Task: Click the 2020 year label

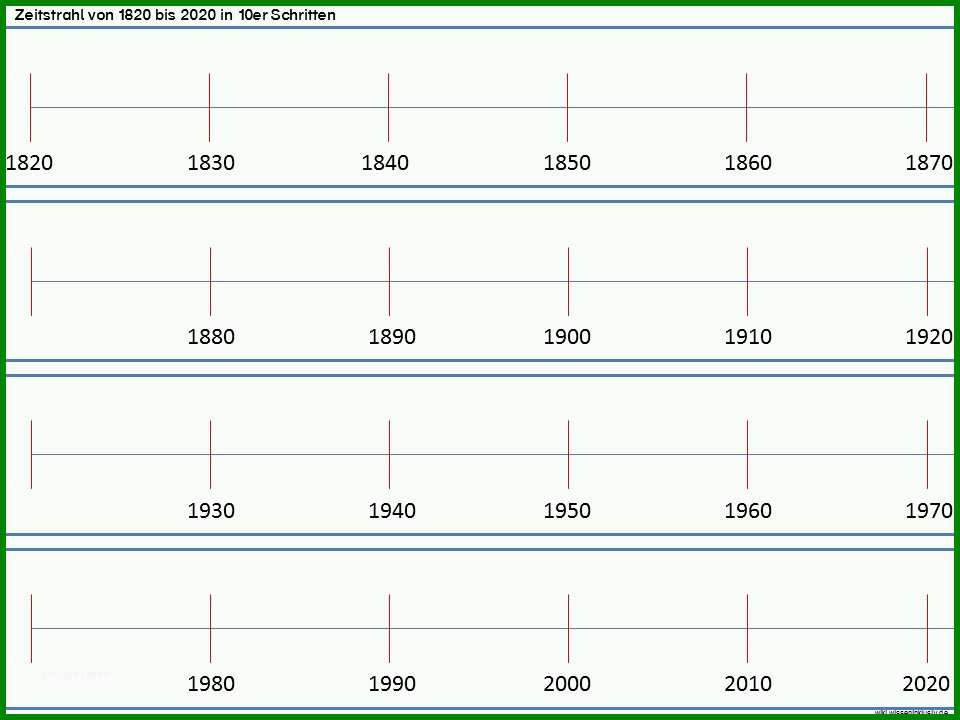Action: 926,684
